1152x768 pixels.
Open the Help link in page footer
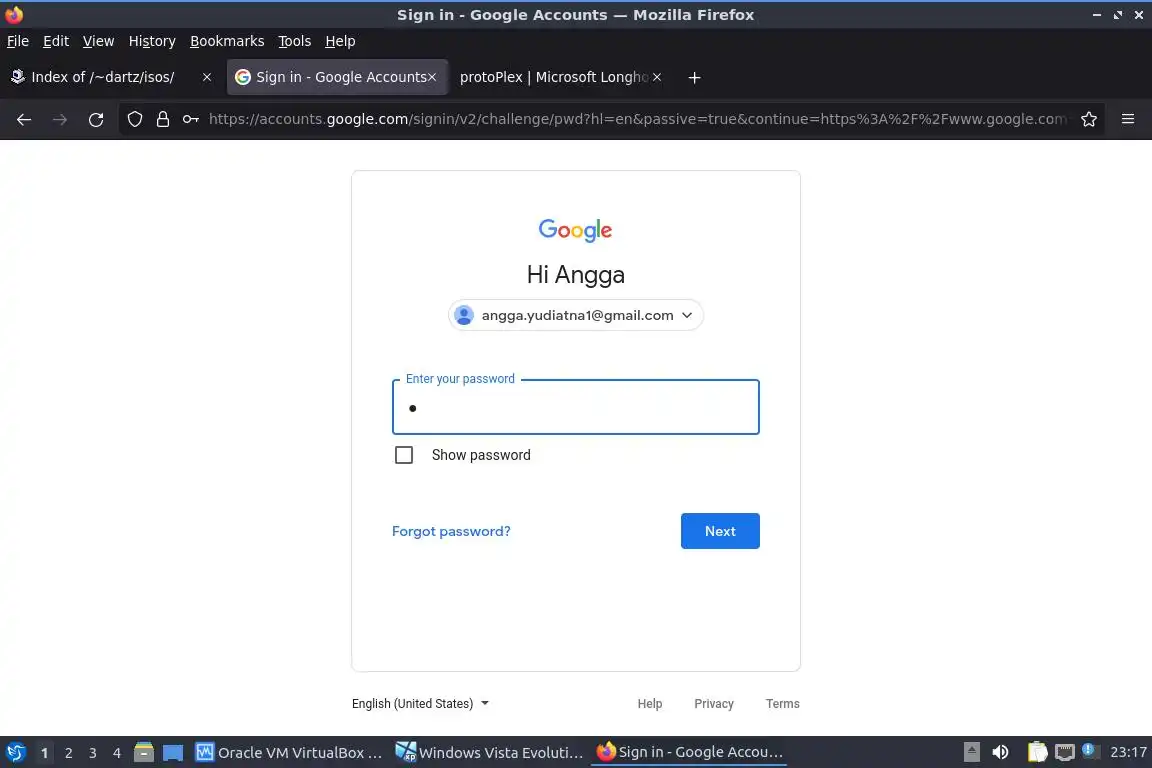(x=649, y=703)
